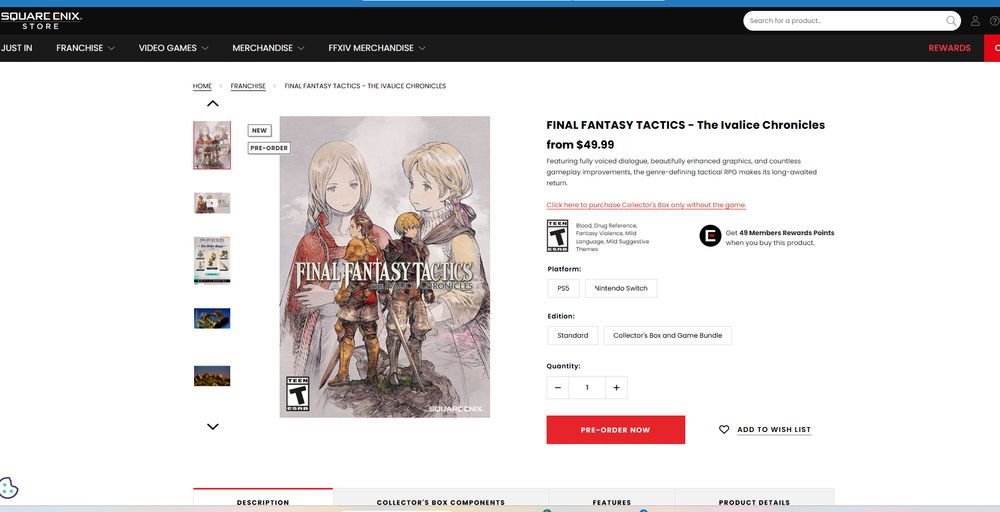Open cookie preferences icon

coord(9,488)
